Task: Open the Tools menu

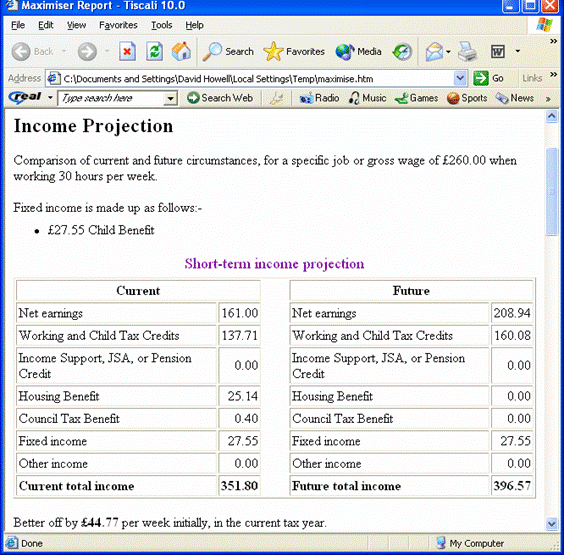Action: point(161,25)
